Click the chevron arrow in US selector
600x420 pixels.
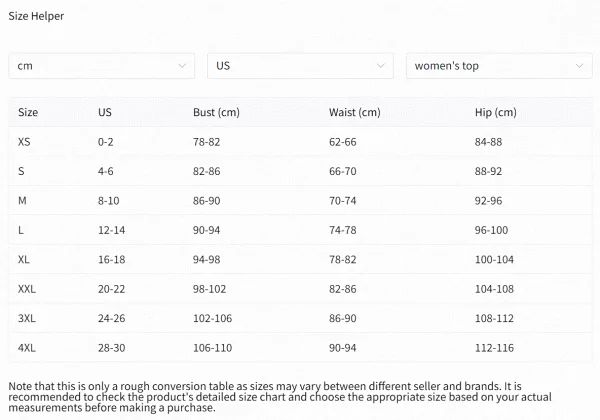381,66
